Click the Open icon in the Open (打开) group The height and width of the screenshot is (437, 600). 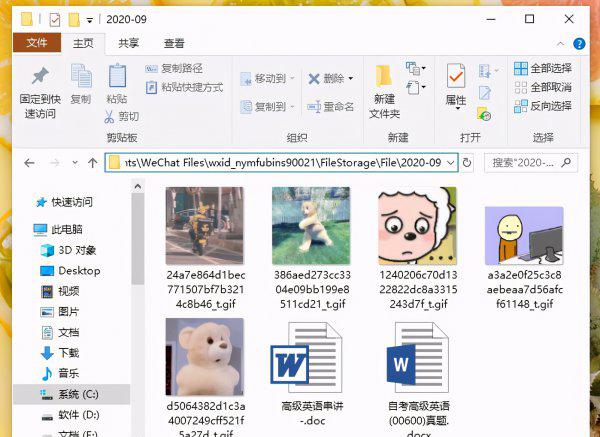pos(487,70)
